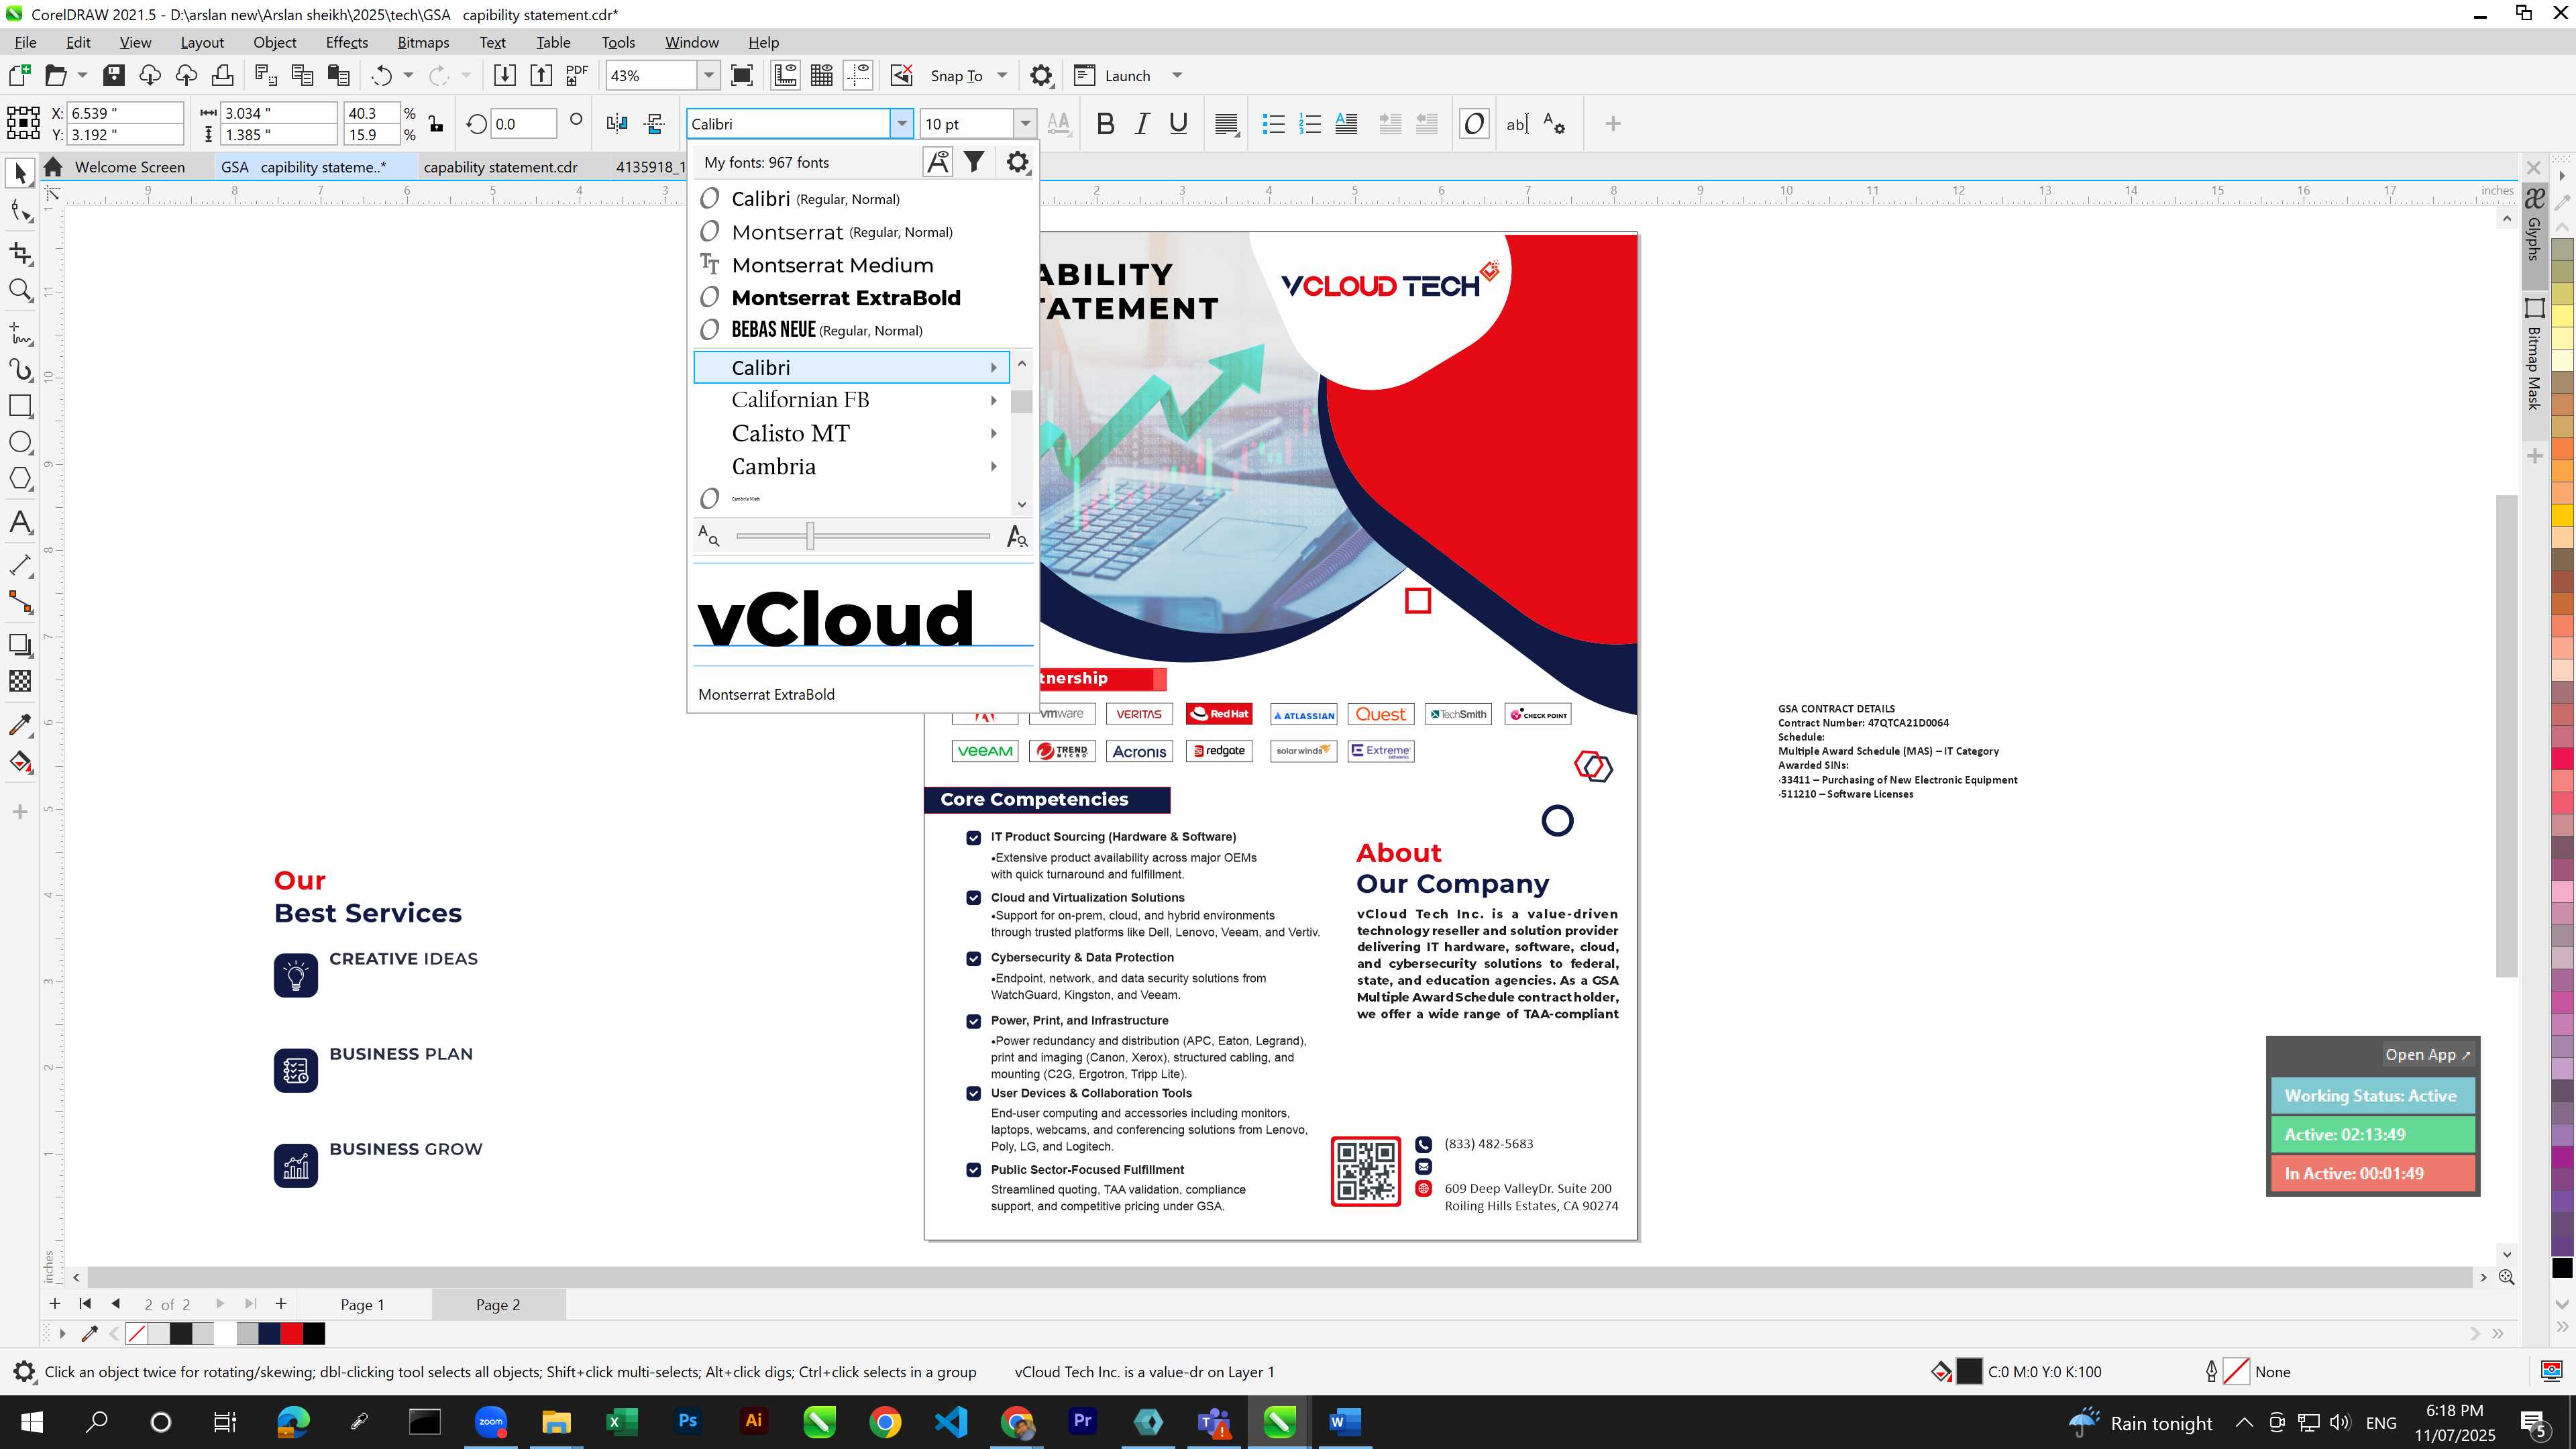Select the Artistic Media tool
2576x1449 pixels.
(x=20, y=369)
